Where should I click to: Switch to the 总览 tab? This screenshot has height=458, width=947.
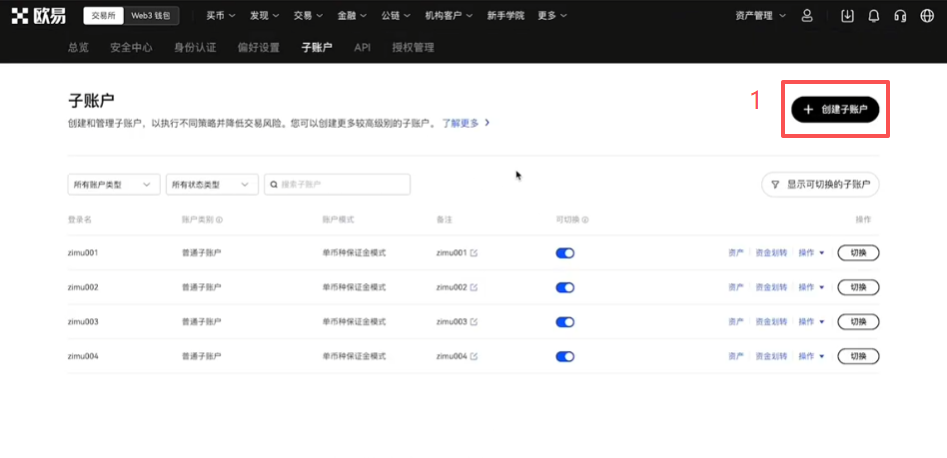[79, 48]
